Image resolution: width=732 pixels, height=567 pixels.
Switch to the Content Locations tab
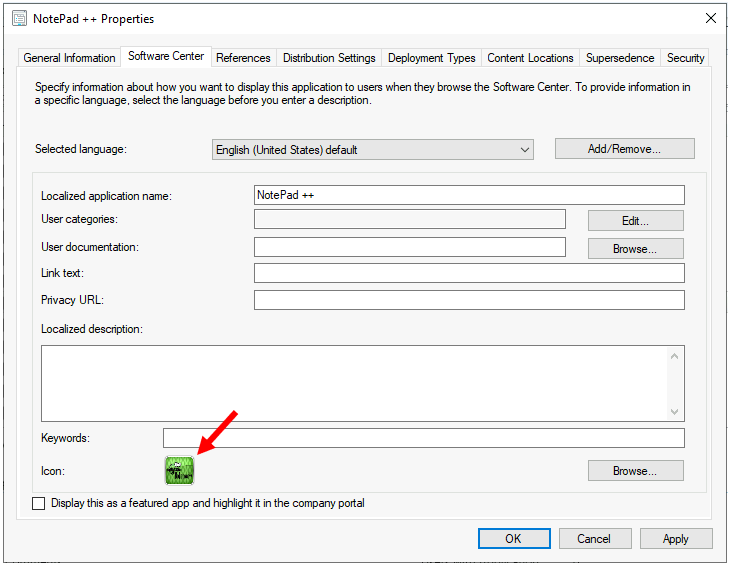tap(530, 58)
